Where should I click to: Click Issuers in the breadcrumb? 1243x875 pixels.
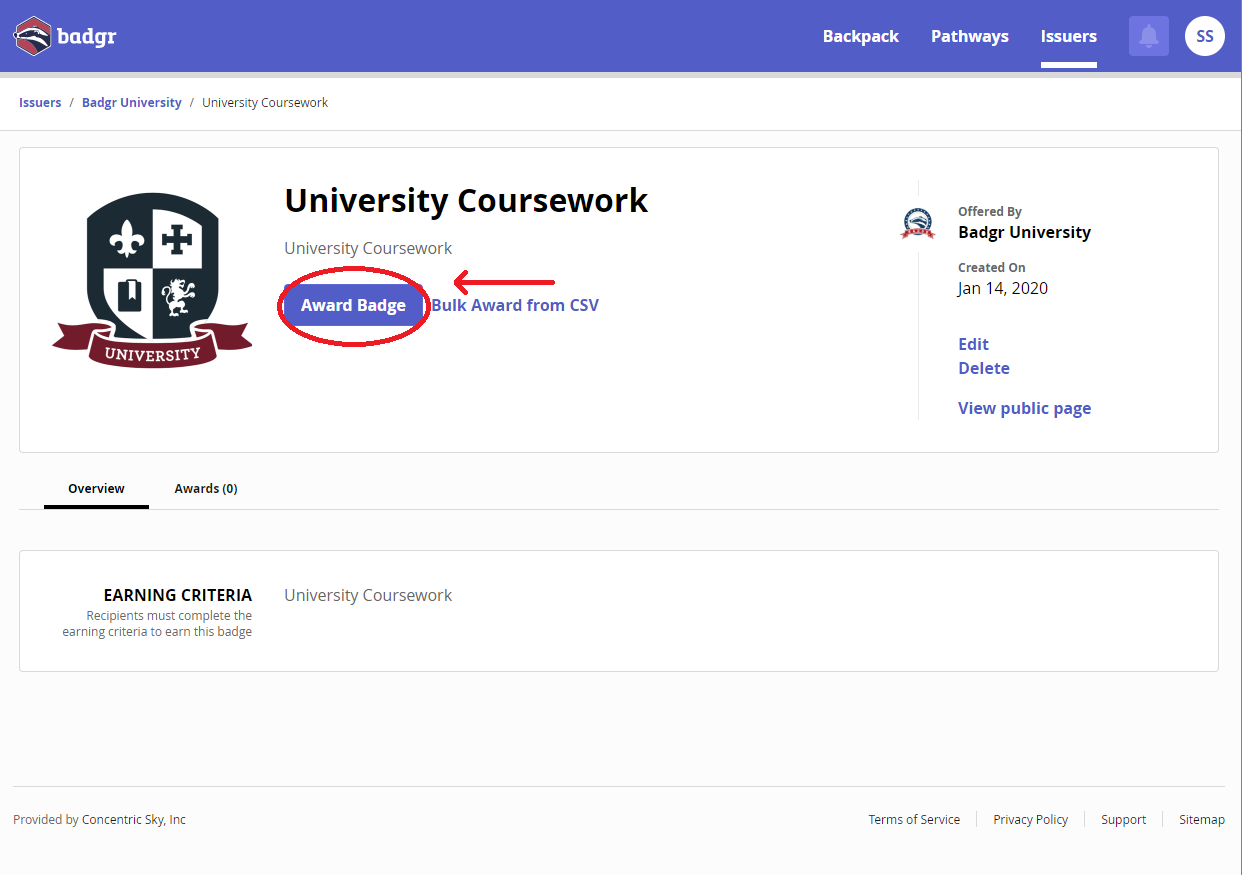click(x=40, y=103)
